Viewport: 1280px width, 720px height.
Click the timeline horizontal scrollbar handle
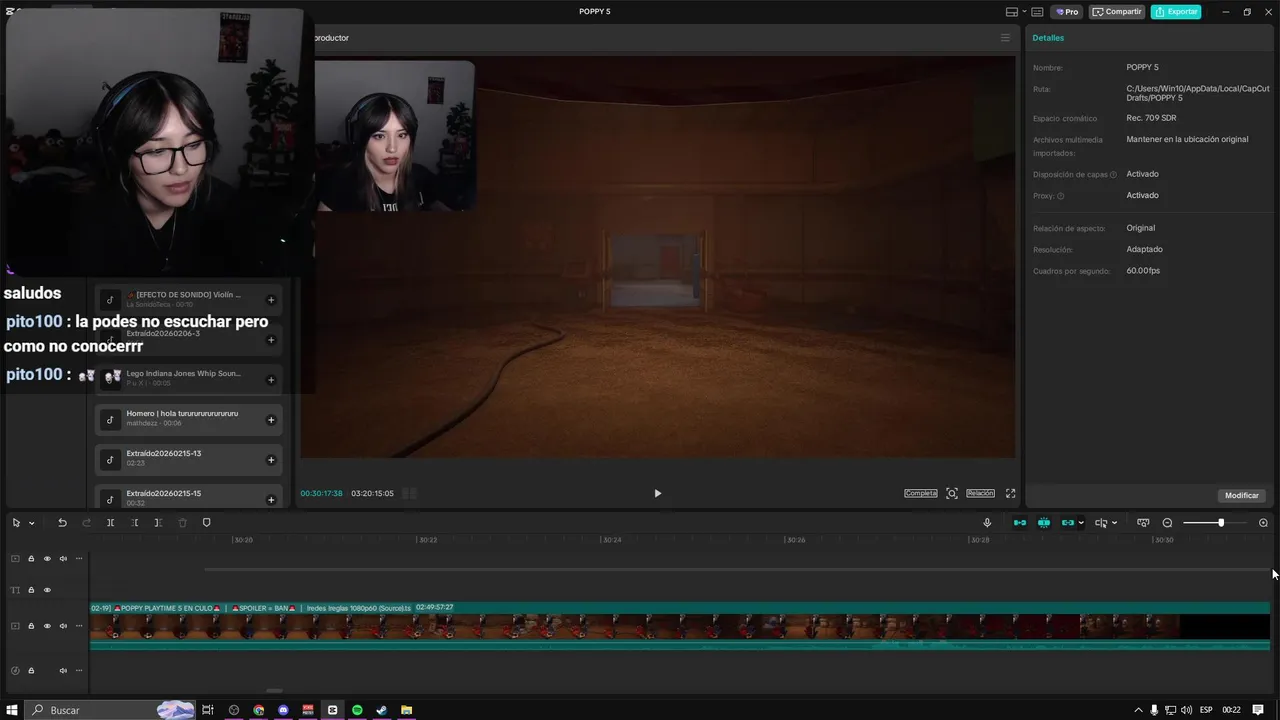[x=274, y=690]
